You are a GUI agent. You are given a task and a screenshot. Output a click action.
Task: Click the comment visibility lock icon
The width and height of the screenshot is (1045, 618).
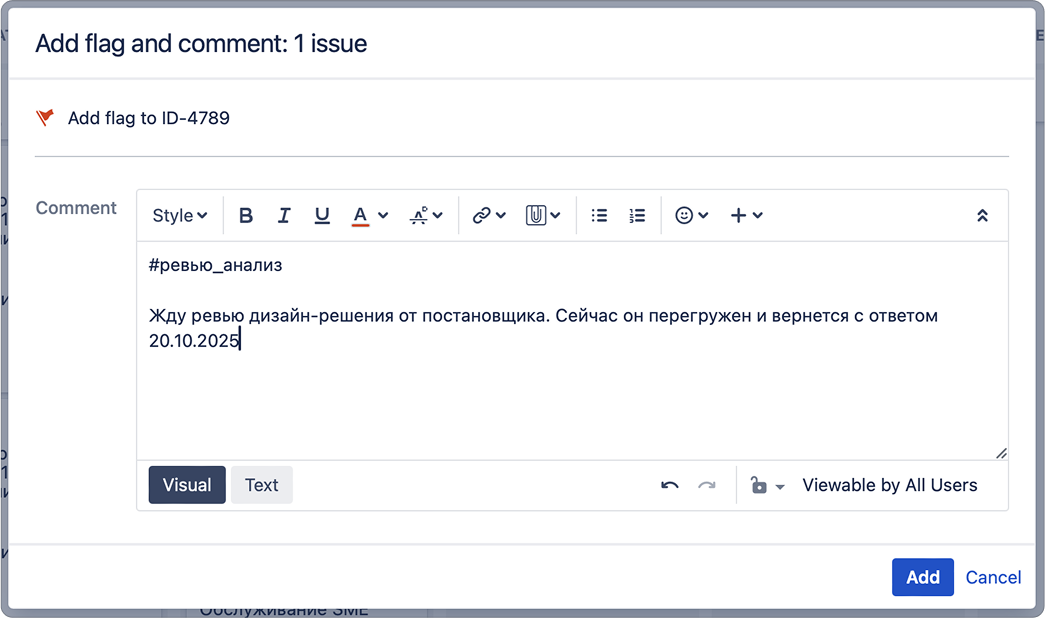point(758,485)
